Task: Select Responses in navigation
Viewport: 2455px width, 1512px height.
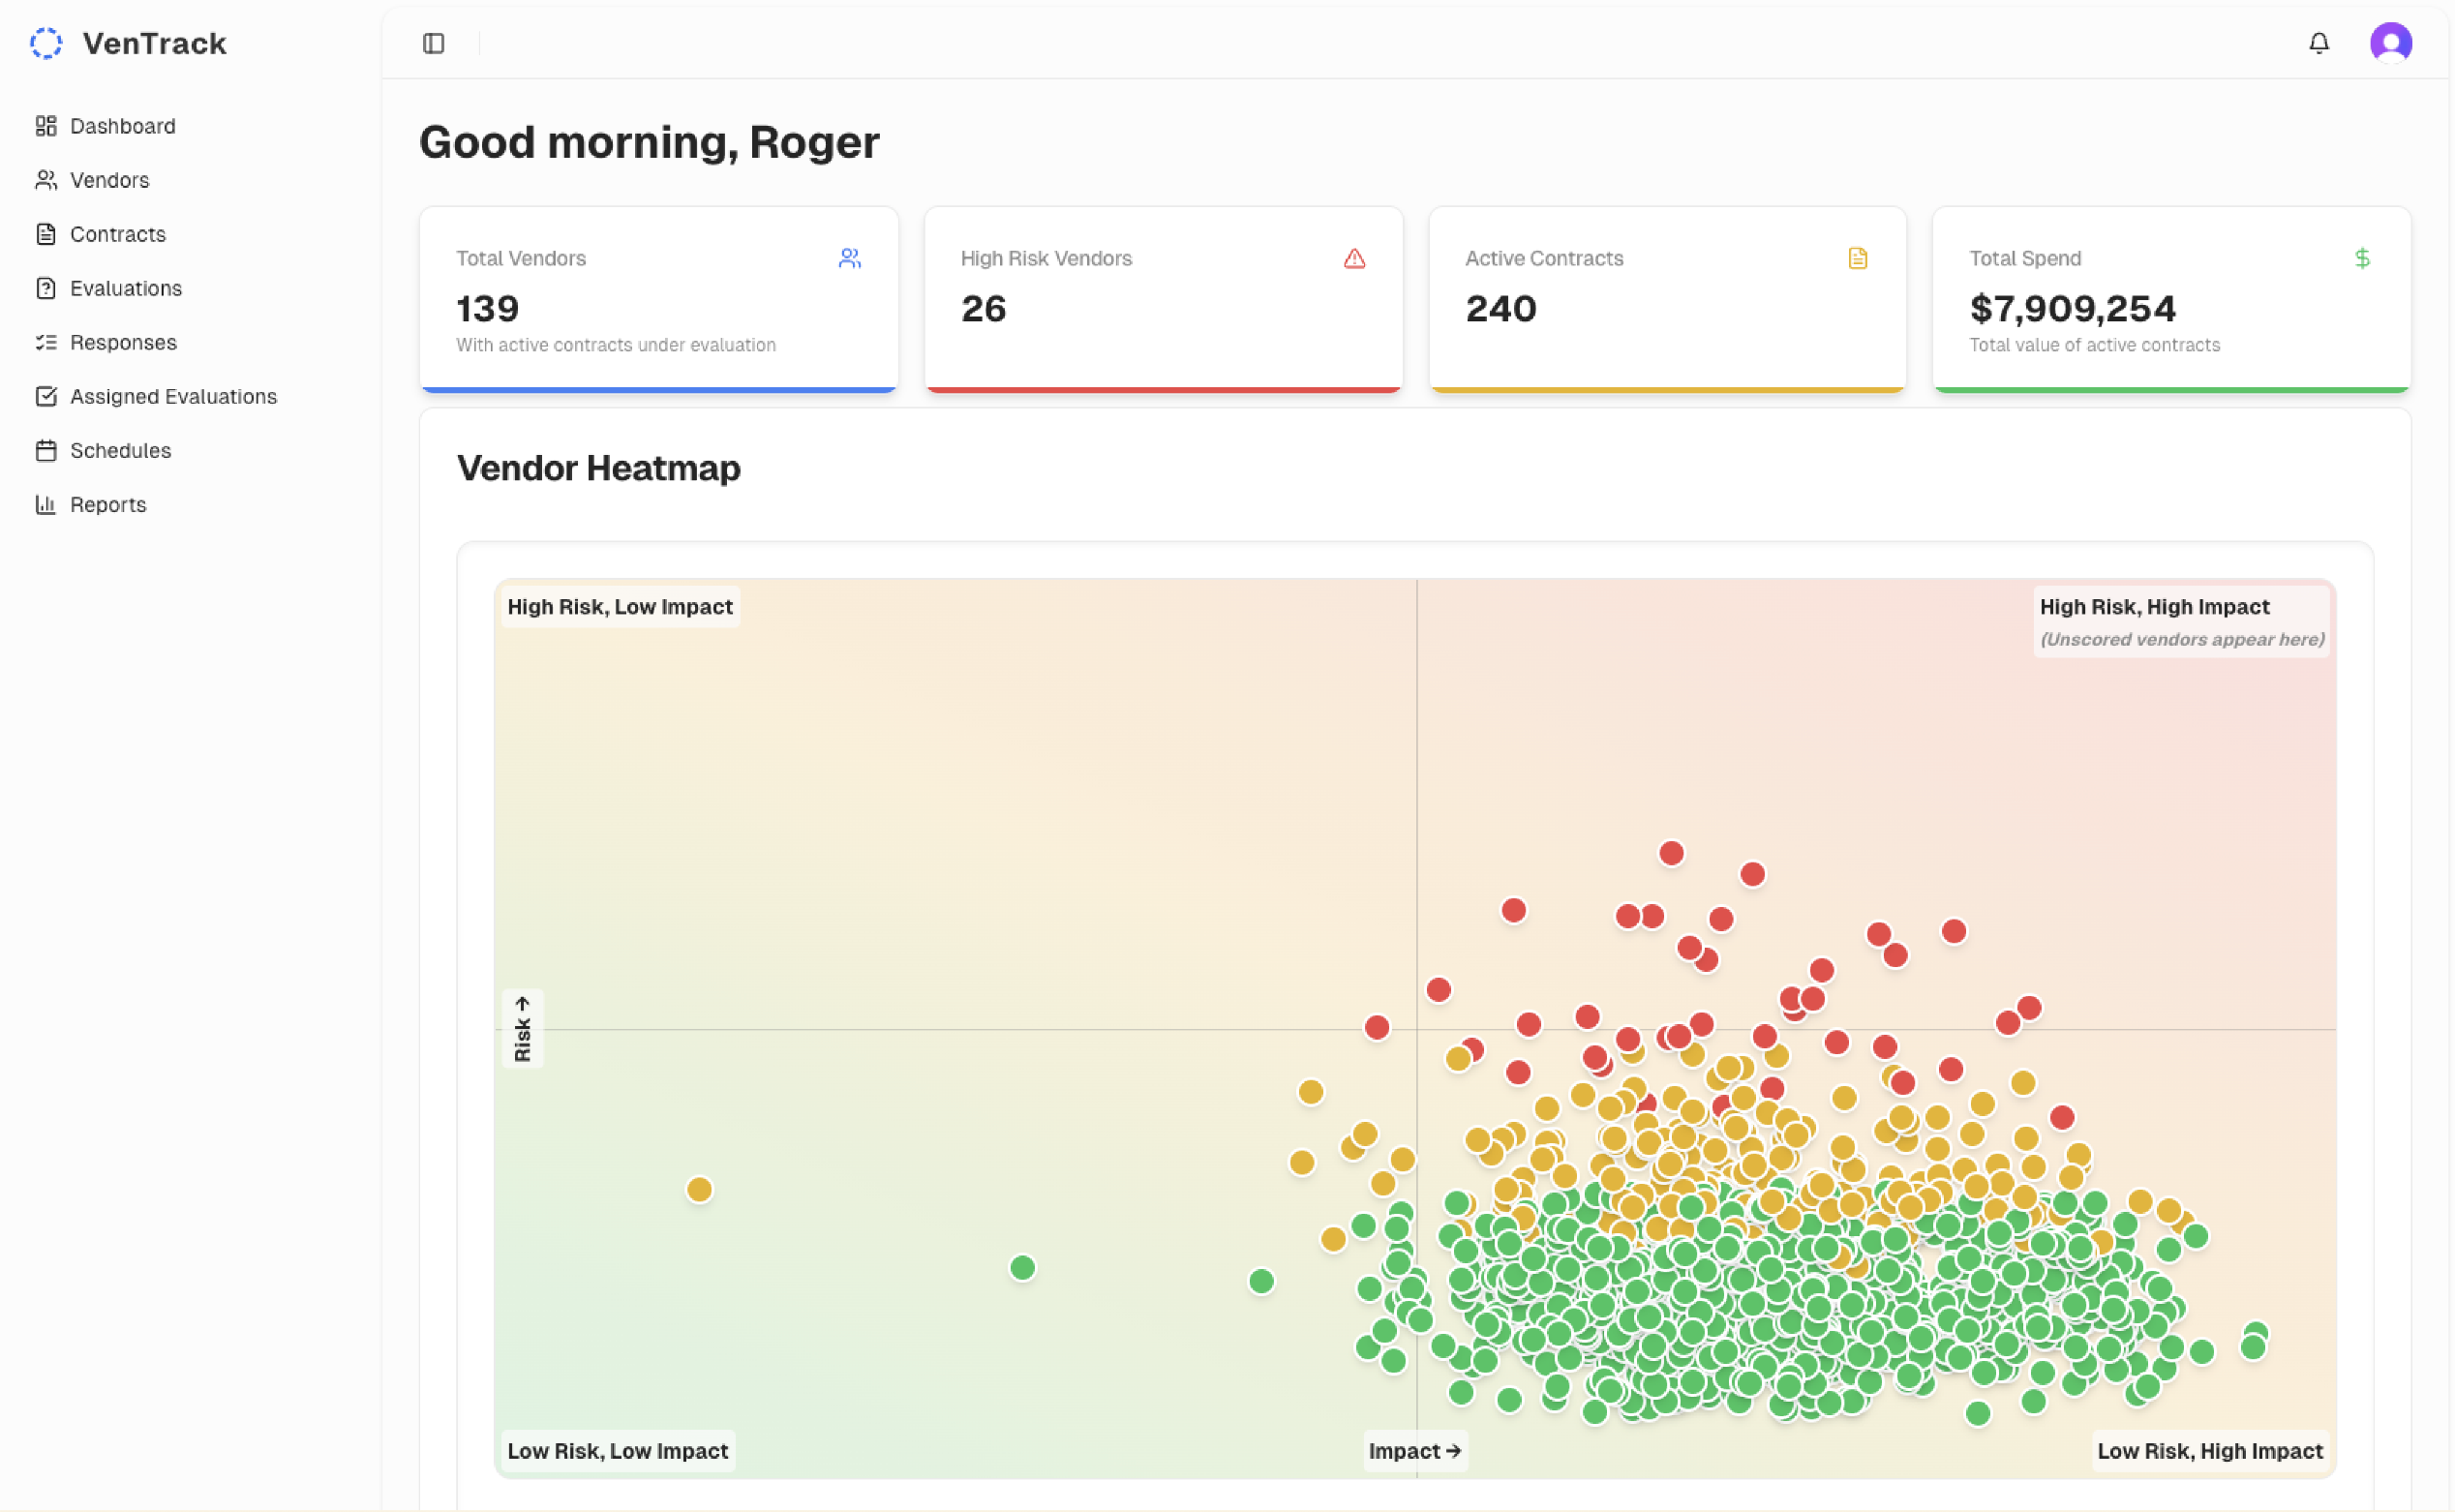Action: point(123,342)
